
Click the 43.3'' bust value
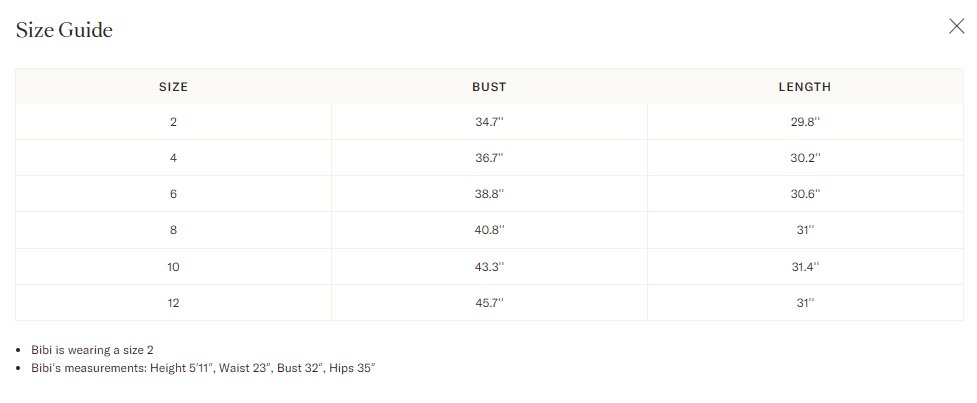[x=489, y=267]
